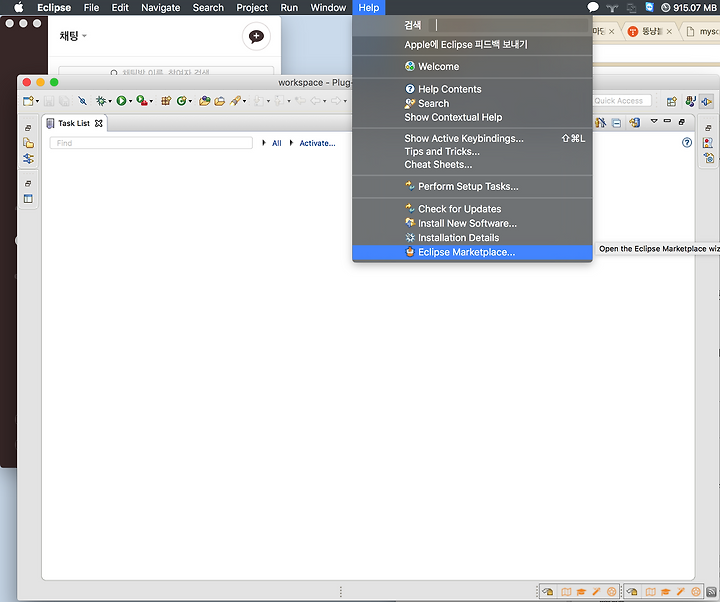Click the green Run button icon

pos(121,101)
